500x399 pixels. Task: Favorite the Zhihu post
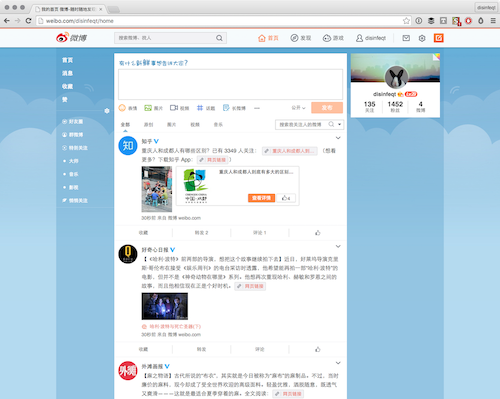click(143, 233)
